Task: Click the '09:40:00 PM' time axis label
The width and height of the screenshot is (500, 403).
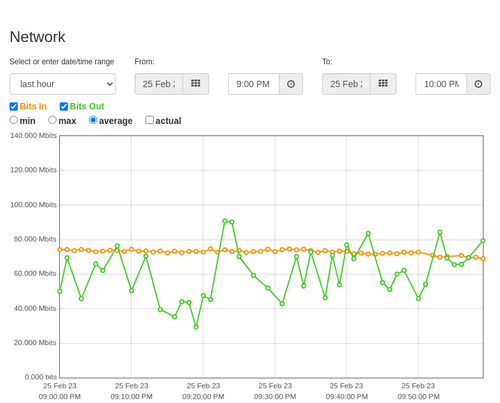Action: 347,397
